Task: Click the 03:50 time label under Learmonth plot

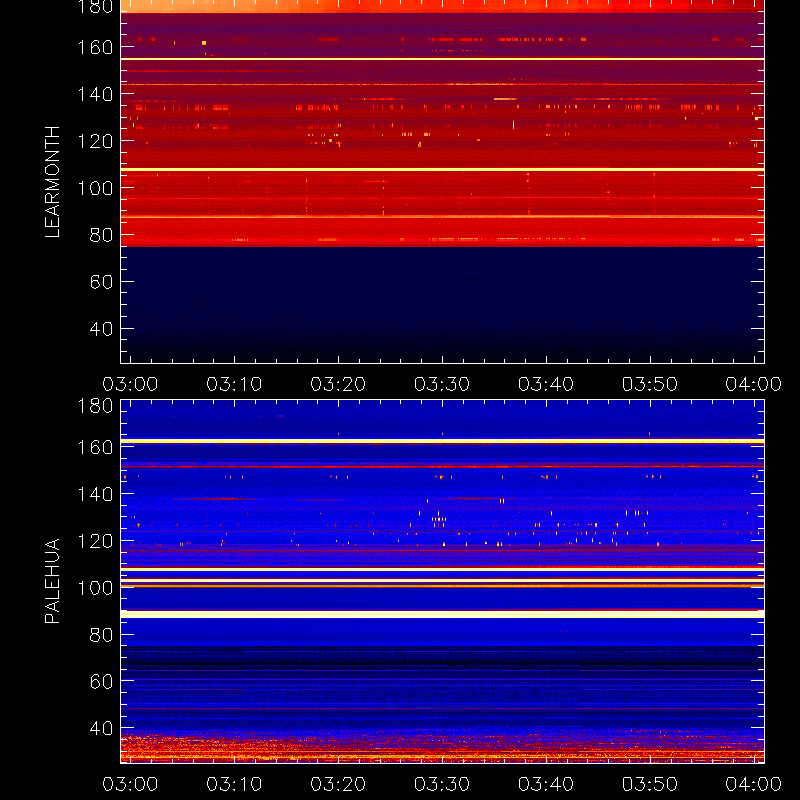Action: (650, 384)
